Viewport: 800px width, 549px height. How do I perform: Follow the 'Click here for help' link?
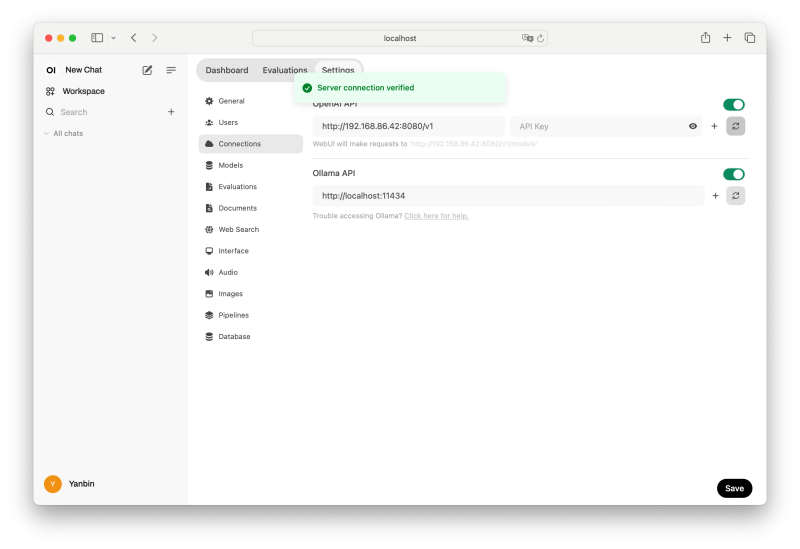click(x=436, y=216)
